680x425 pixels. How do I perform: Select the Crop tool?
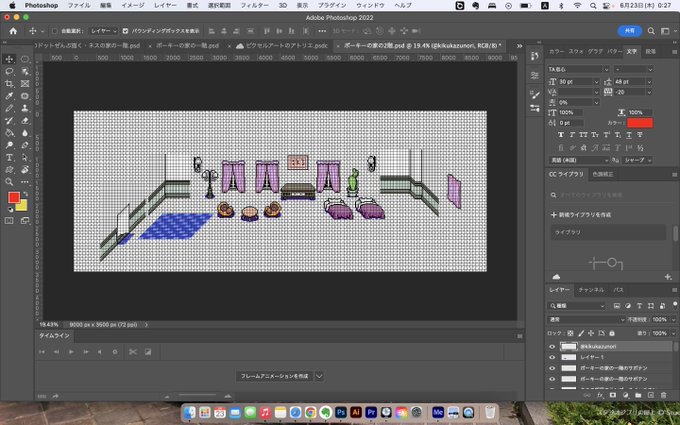point(9,84)
